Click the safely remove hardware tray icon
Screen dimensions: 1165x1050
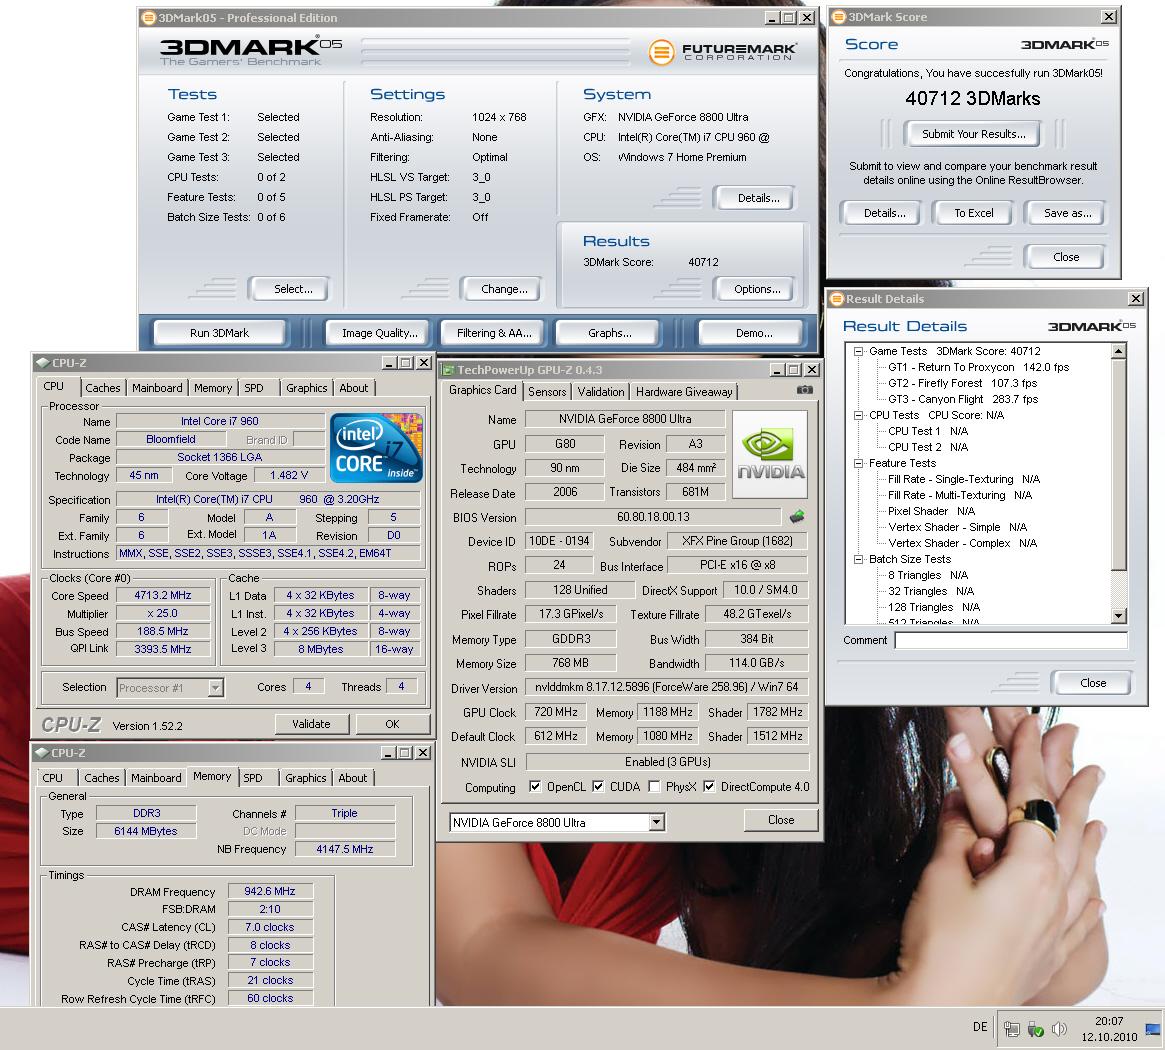tap(1036, 1029)
